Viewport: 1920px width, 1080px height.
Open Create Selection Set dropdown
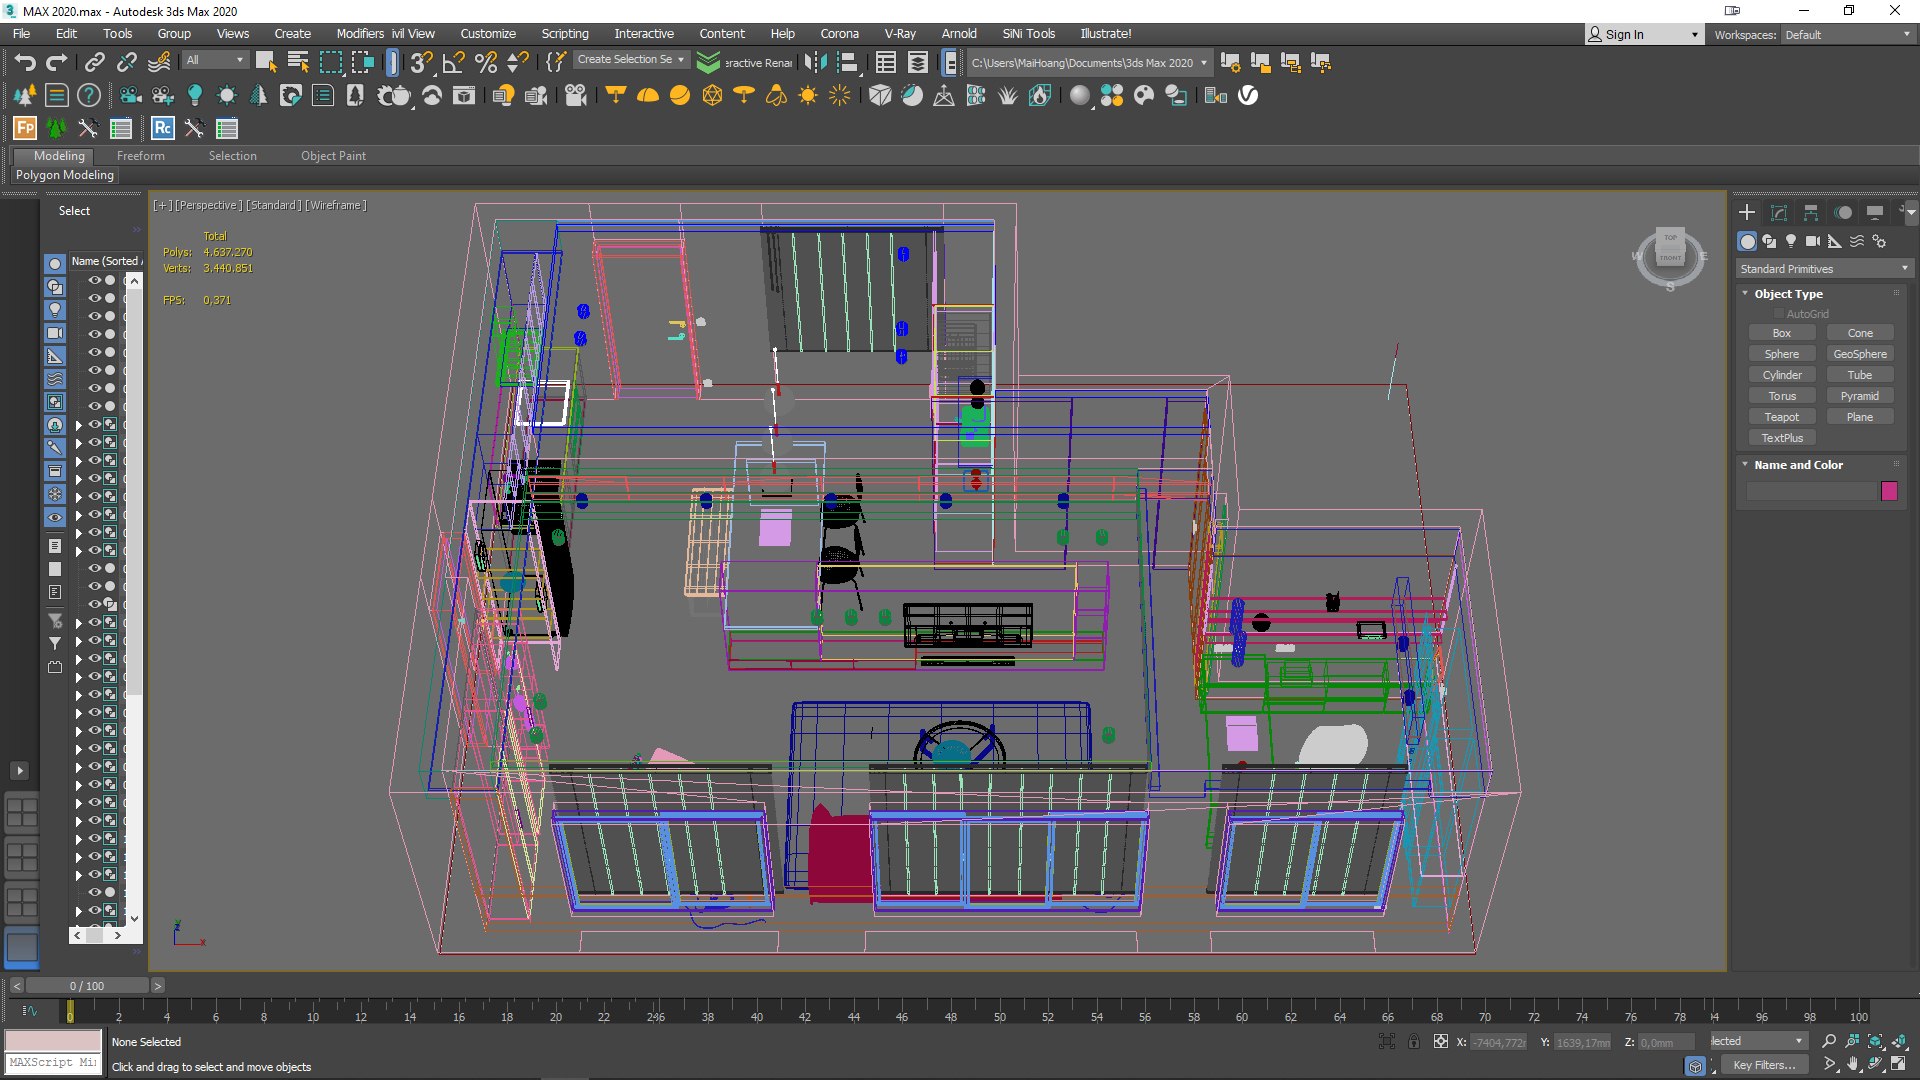630,60
